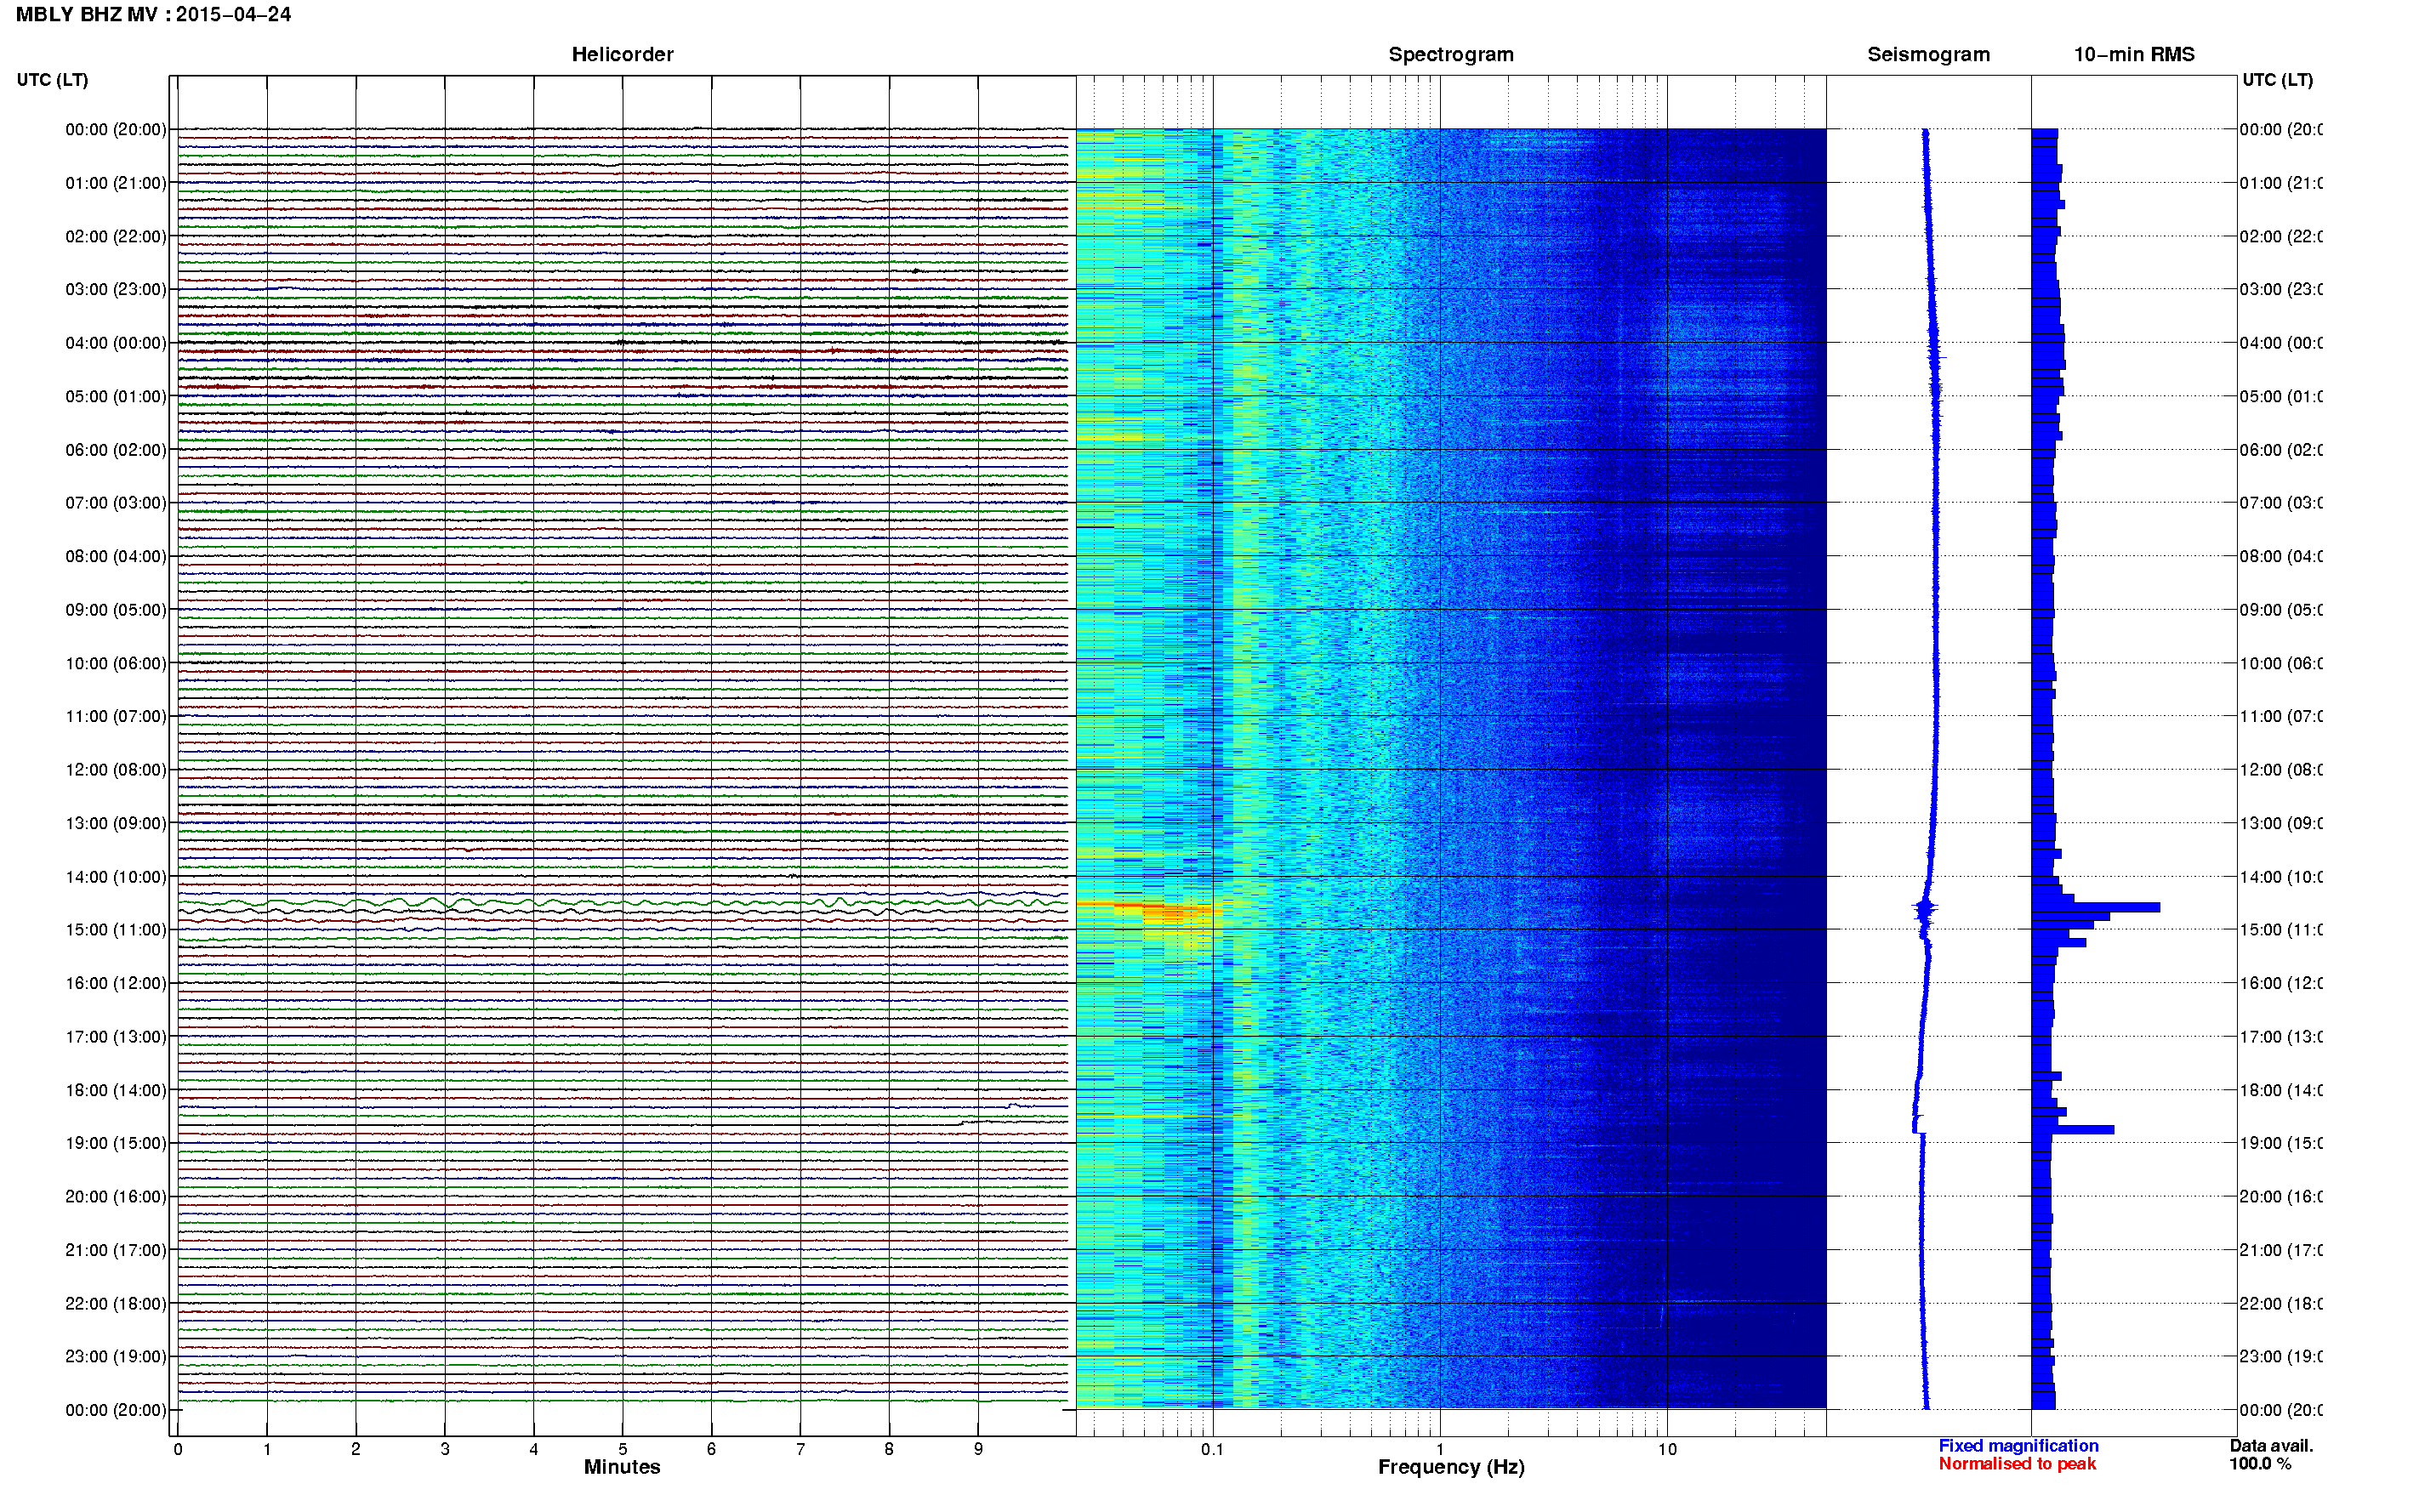Click the tallest RMS bar near 14:30
This screenshot has width=2419, height=1512.
point(2095,908)
